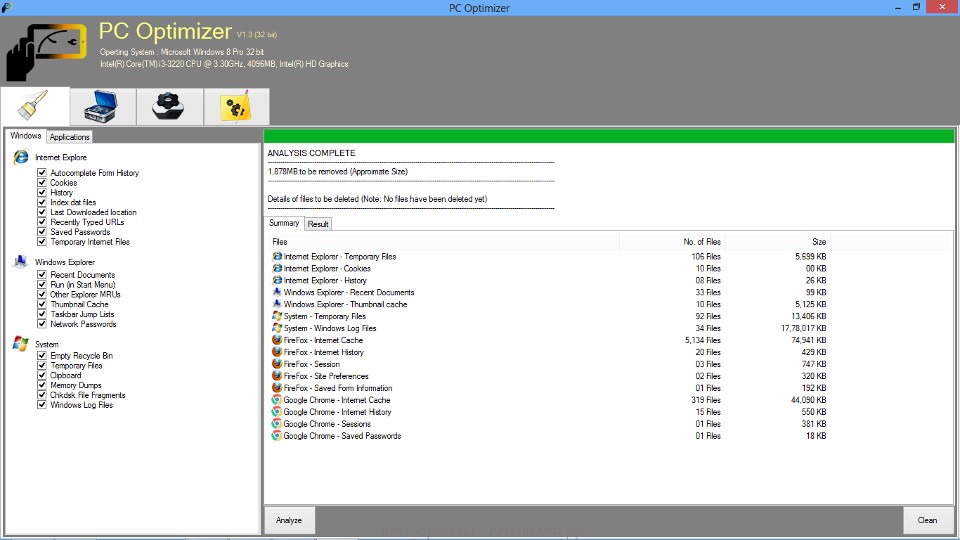
Task: Toggle the Internet Explorer Cookies checkbox
Action: (x=42, y=182)
